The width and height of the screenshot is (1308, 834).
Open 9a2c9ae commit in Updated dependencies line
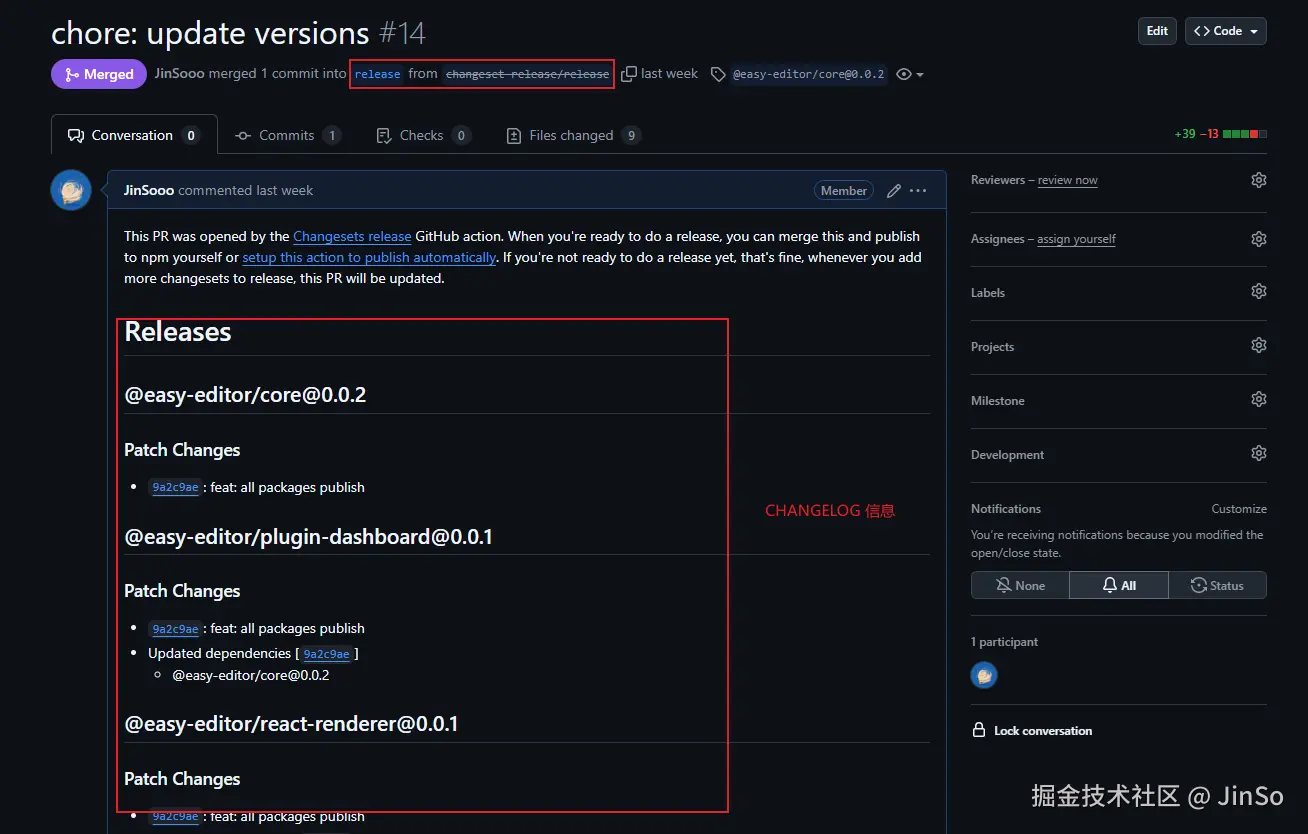(326, 654)
